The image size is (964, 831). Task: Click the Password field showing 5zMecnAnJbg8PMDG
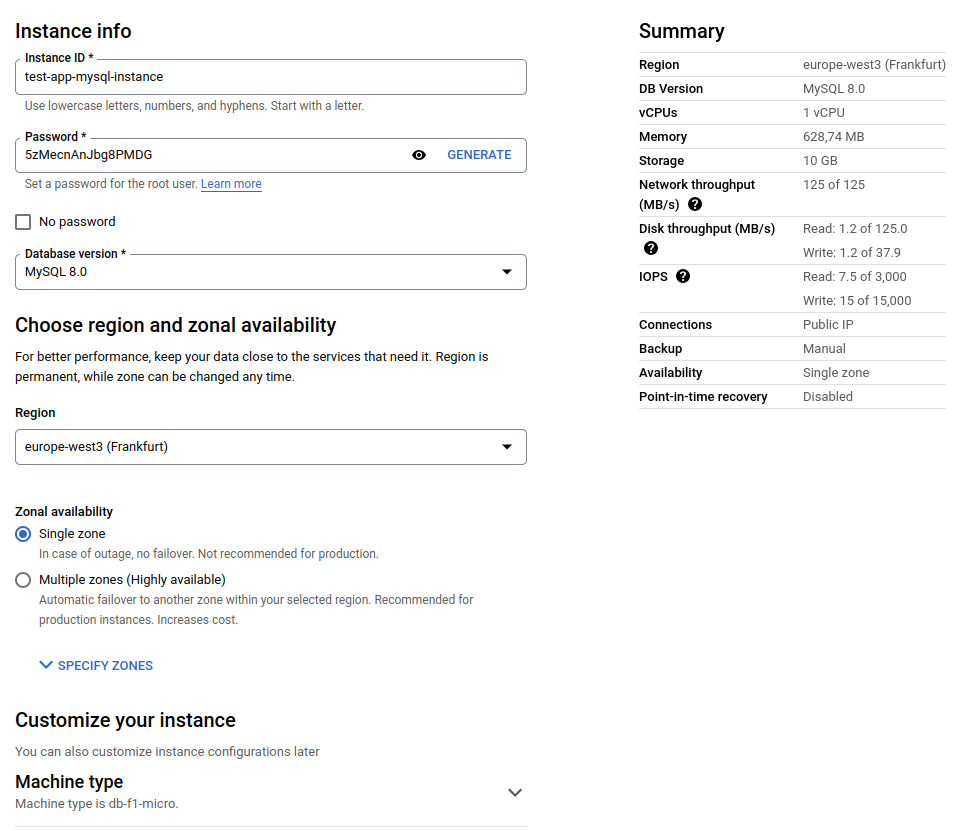pyautogui.click(x=200, y=155)
